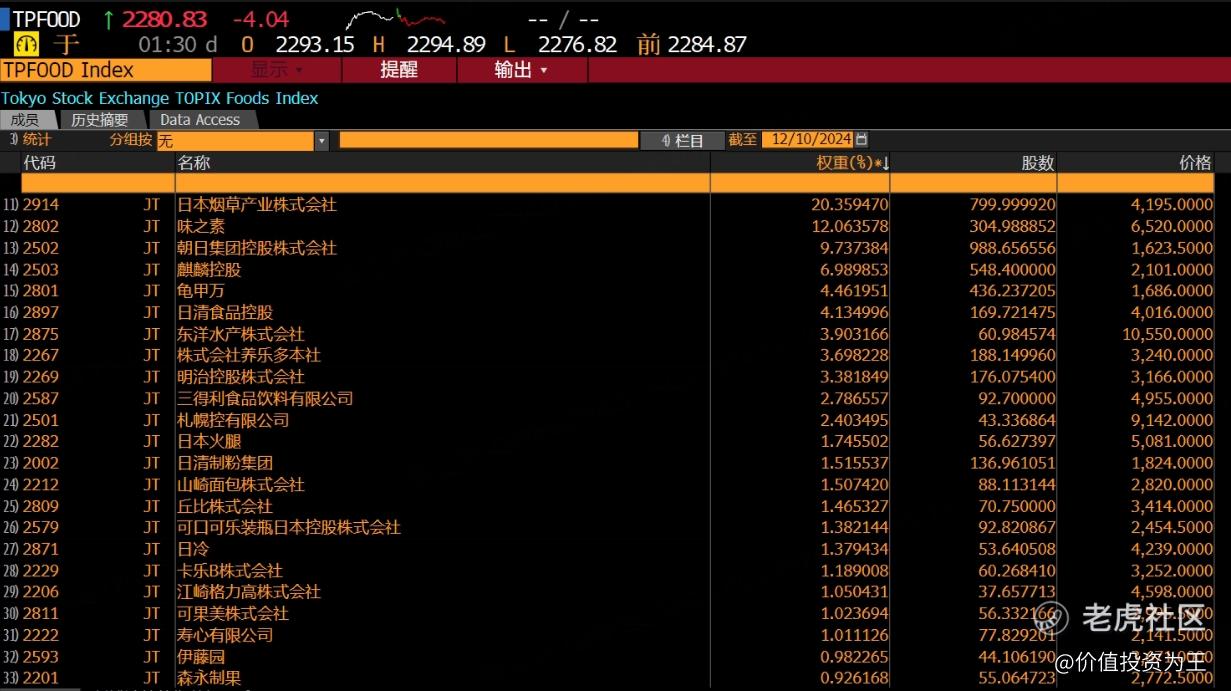The height and width of the screenshot is (691, 1231).
Task: Click ticker code 2502
Action: (x=41, y=248)
